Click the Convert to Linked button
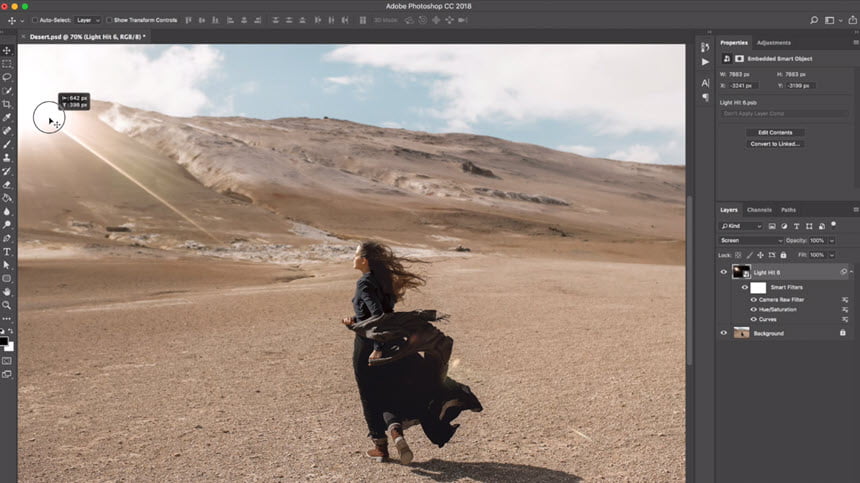 click(775, 144)
